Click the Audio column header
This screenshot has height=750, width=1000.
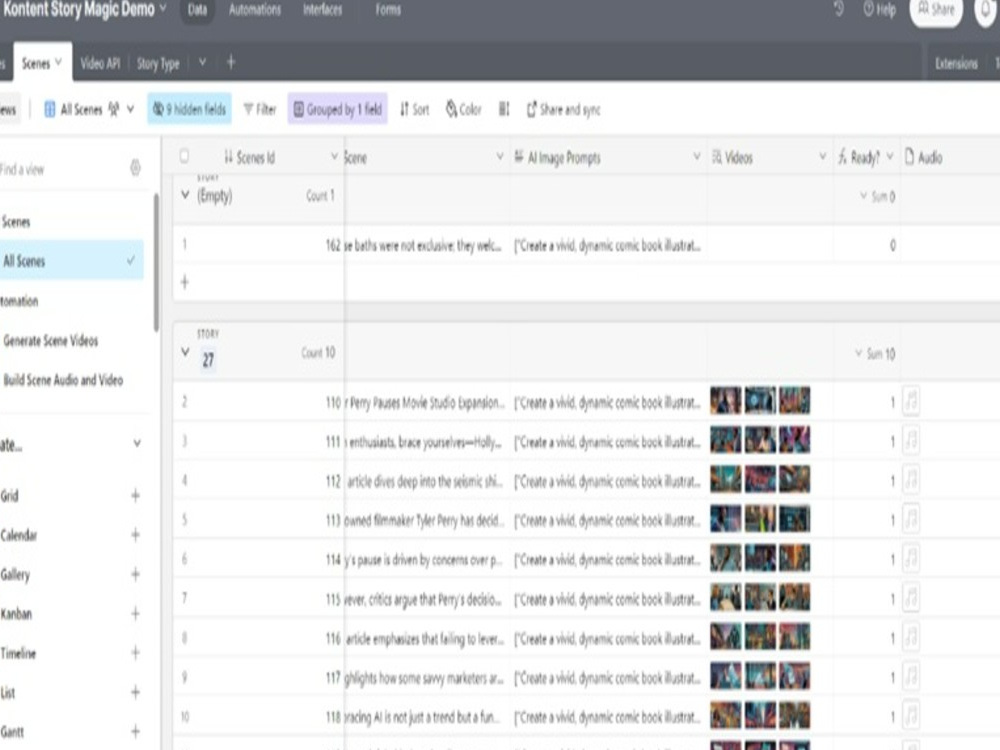(x=950, y=157)
